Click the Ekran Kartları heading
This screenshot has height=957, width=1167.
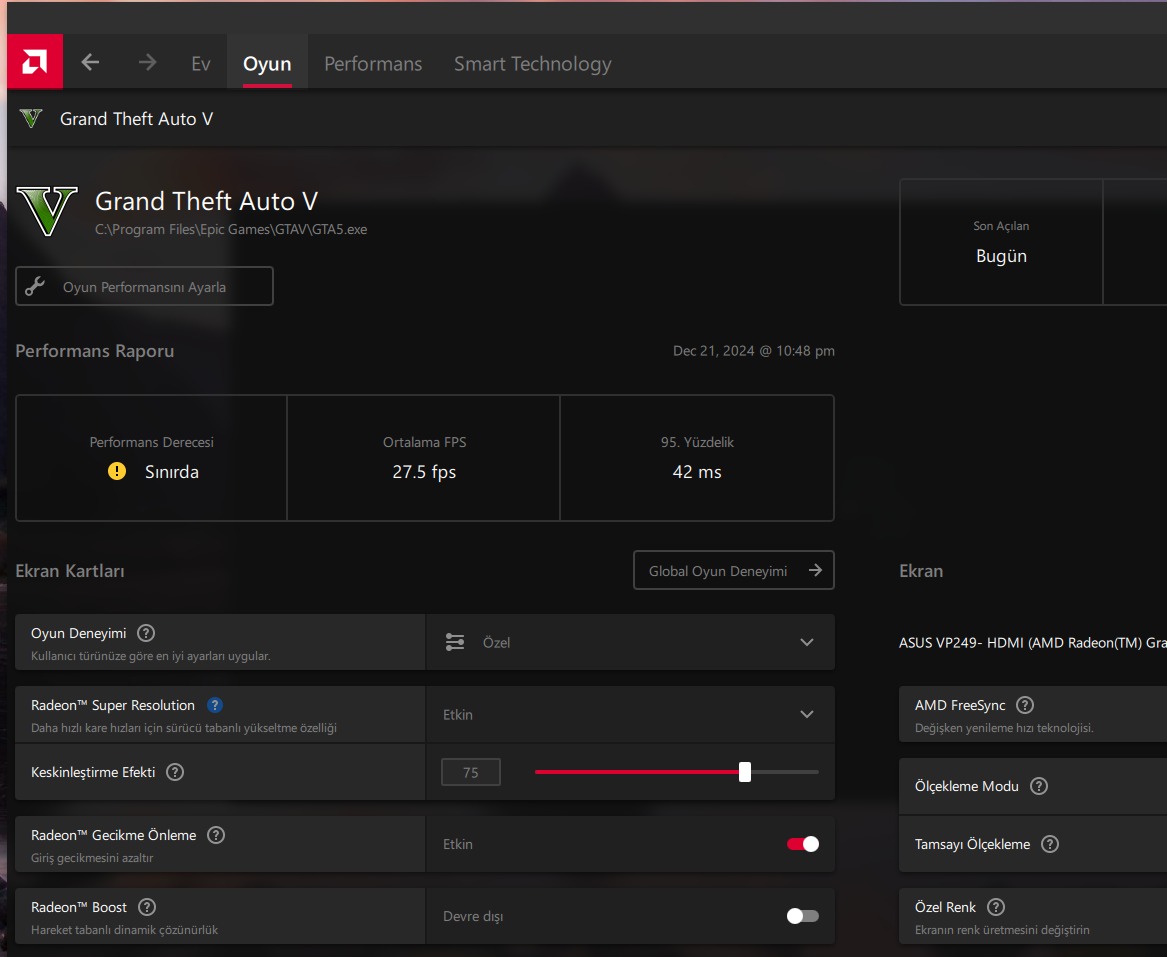[70, 571]
